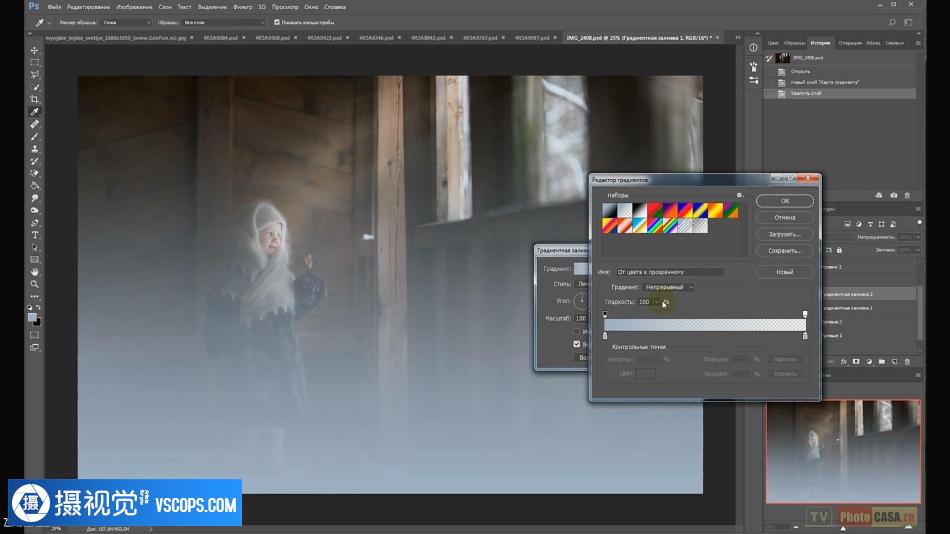
Task: Switch to the 'Операции' panel tab
Action: pos(850,43)
